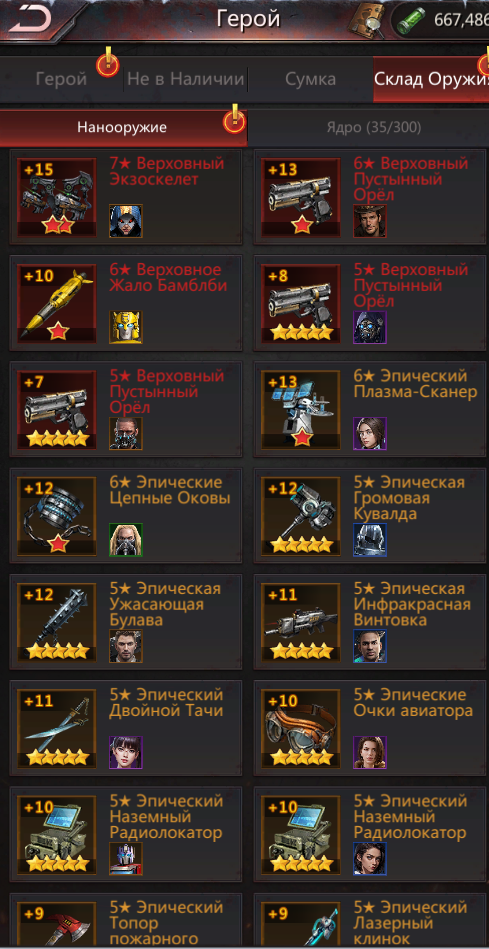Tap the Жало Бамблби yellow missile icon

[57, 303]
